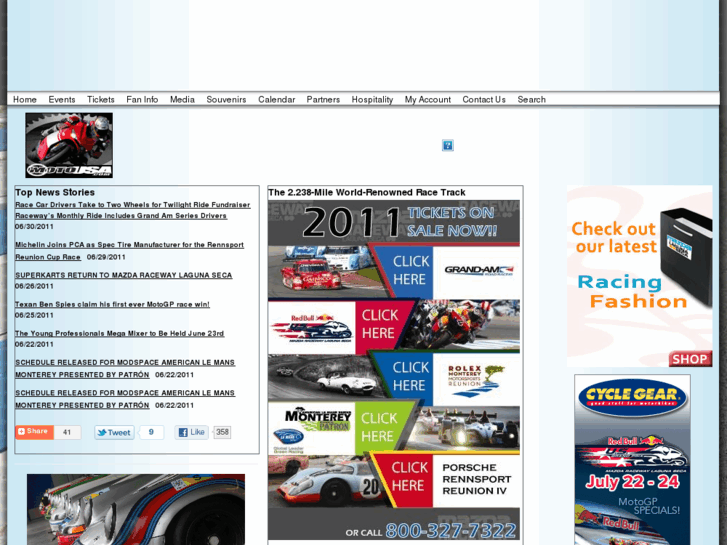
Task: Open the Racing Fashion ad banner
Action: [639, 276]
